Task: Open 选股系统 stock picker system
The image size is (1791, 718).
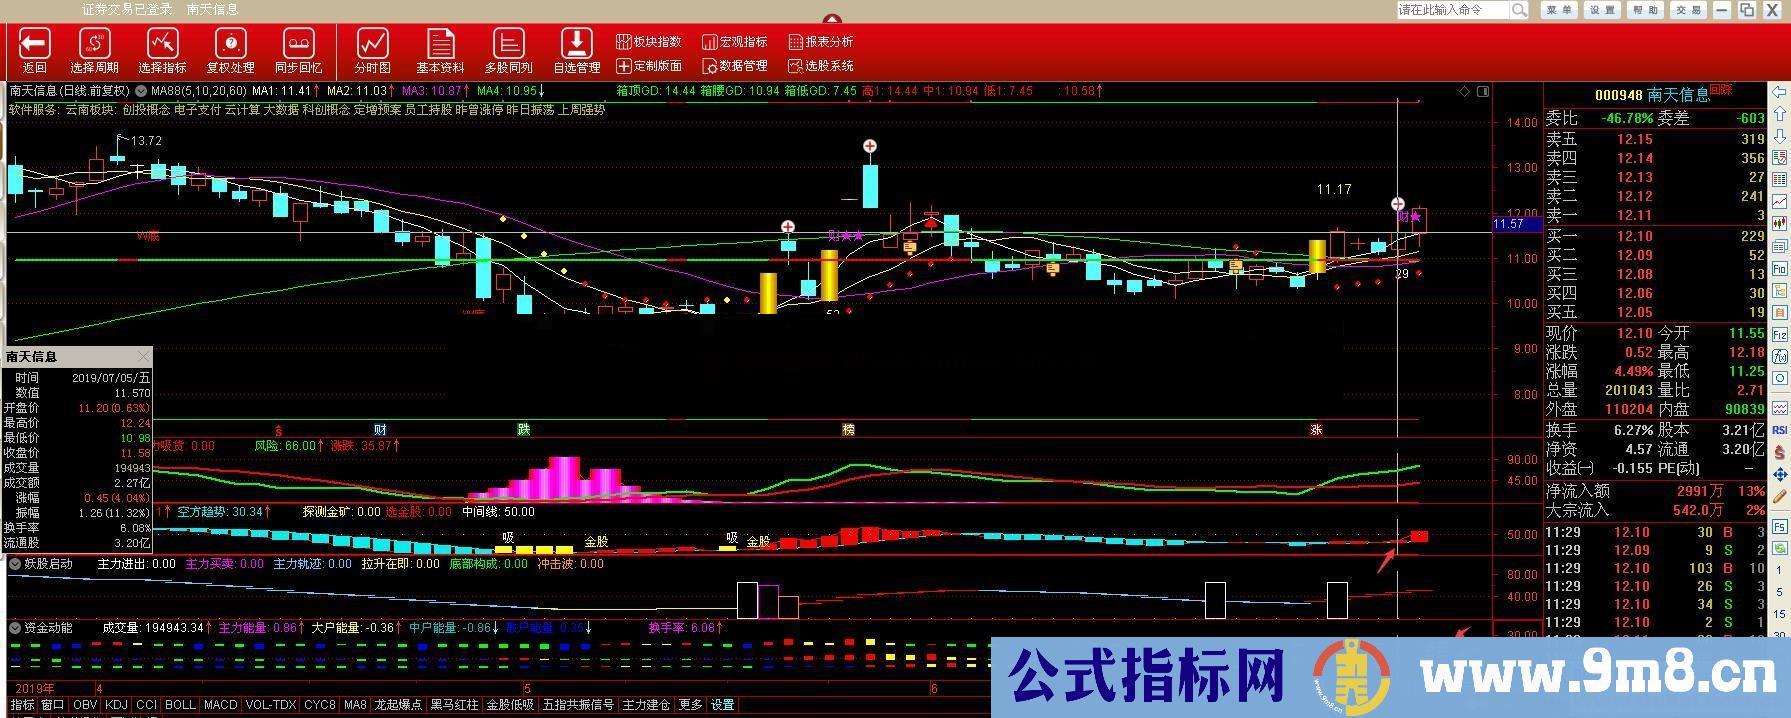Action: [821, 66]
